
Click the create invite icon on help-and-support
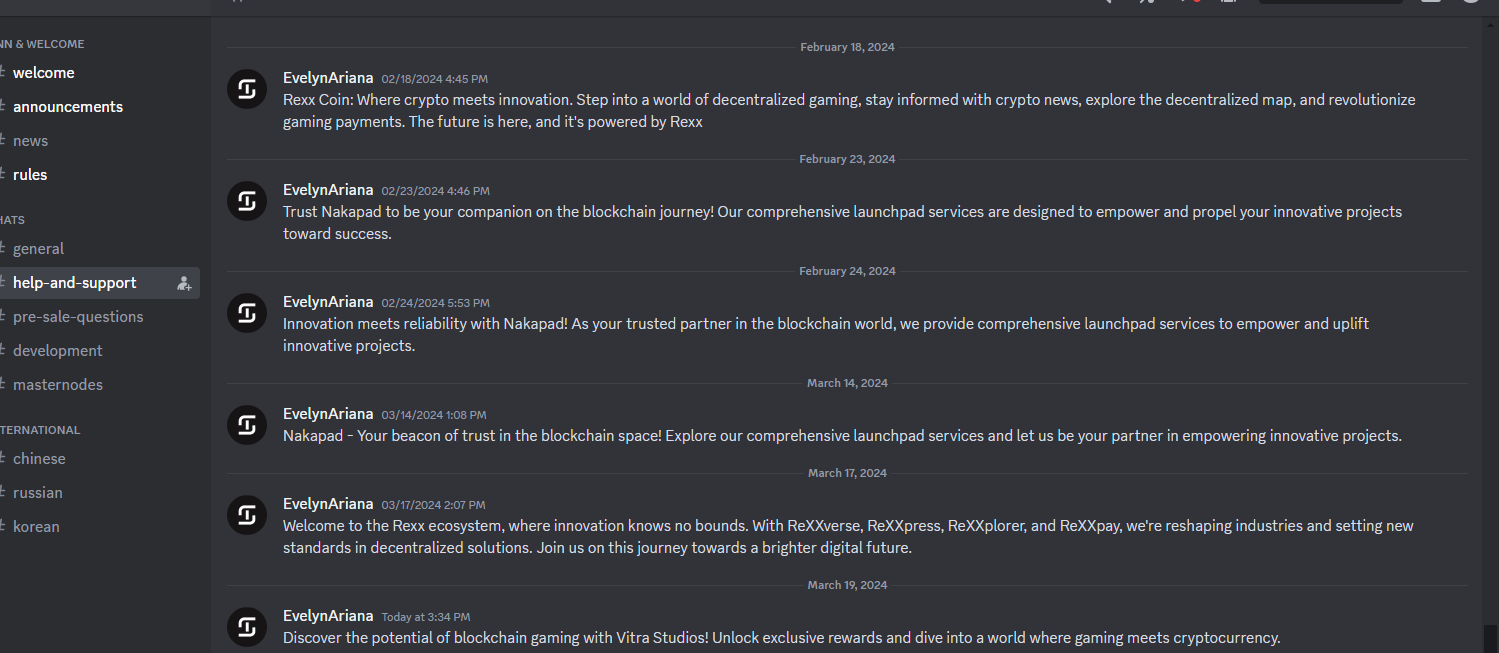point(184,283)
